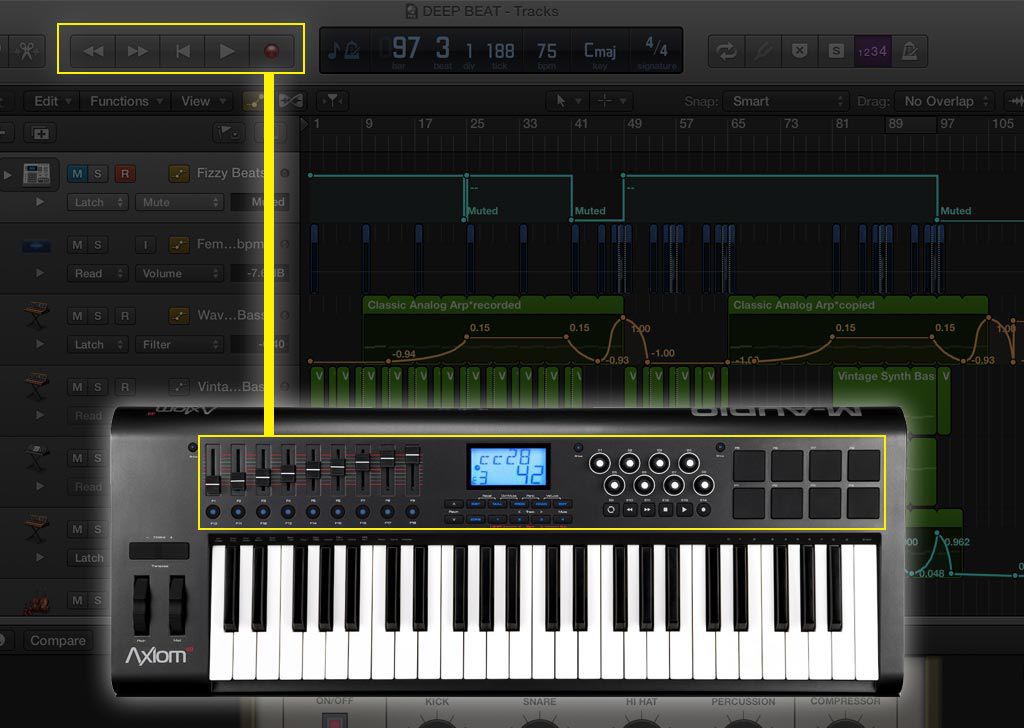Toggle the Flex view button
The height and width of the screenshot is (728, 1024).
(x=291, y=101)
